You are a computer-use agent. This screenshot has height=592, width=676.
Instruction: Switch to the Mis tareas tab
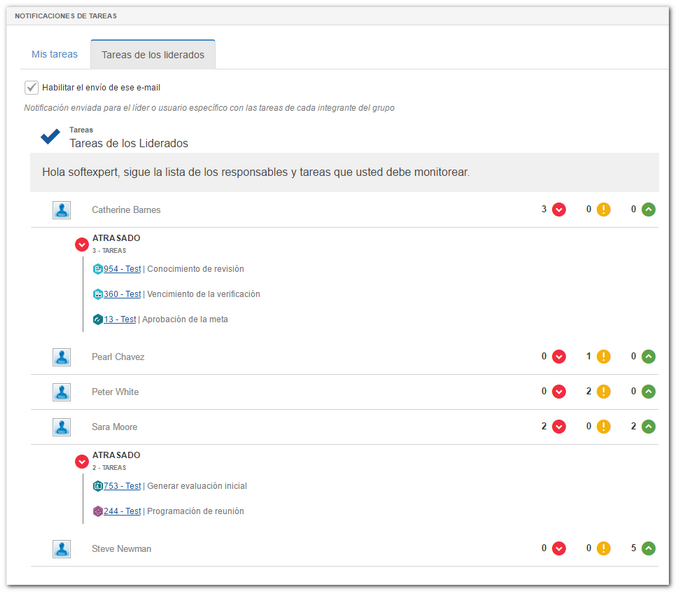pyautogui.click(x=54, y=54)
